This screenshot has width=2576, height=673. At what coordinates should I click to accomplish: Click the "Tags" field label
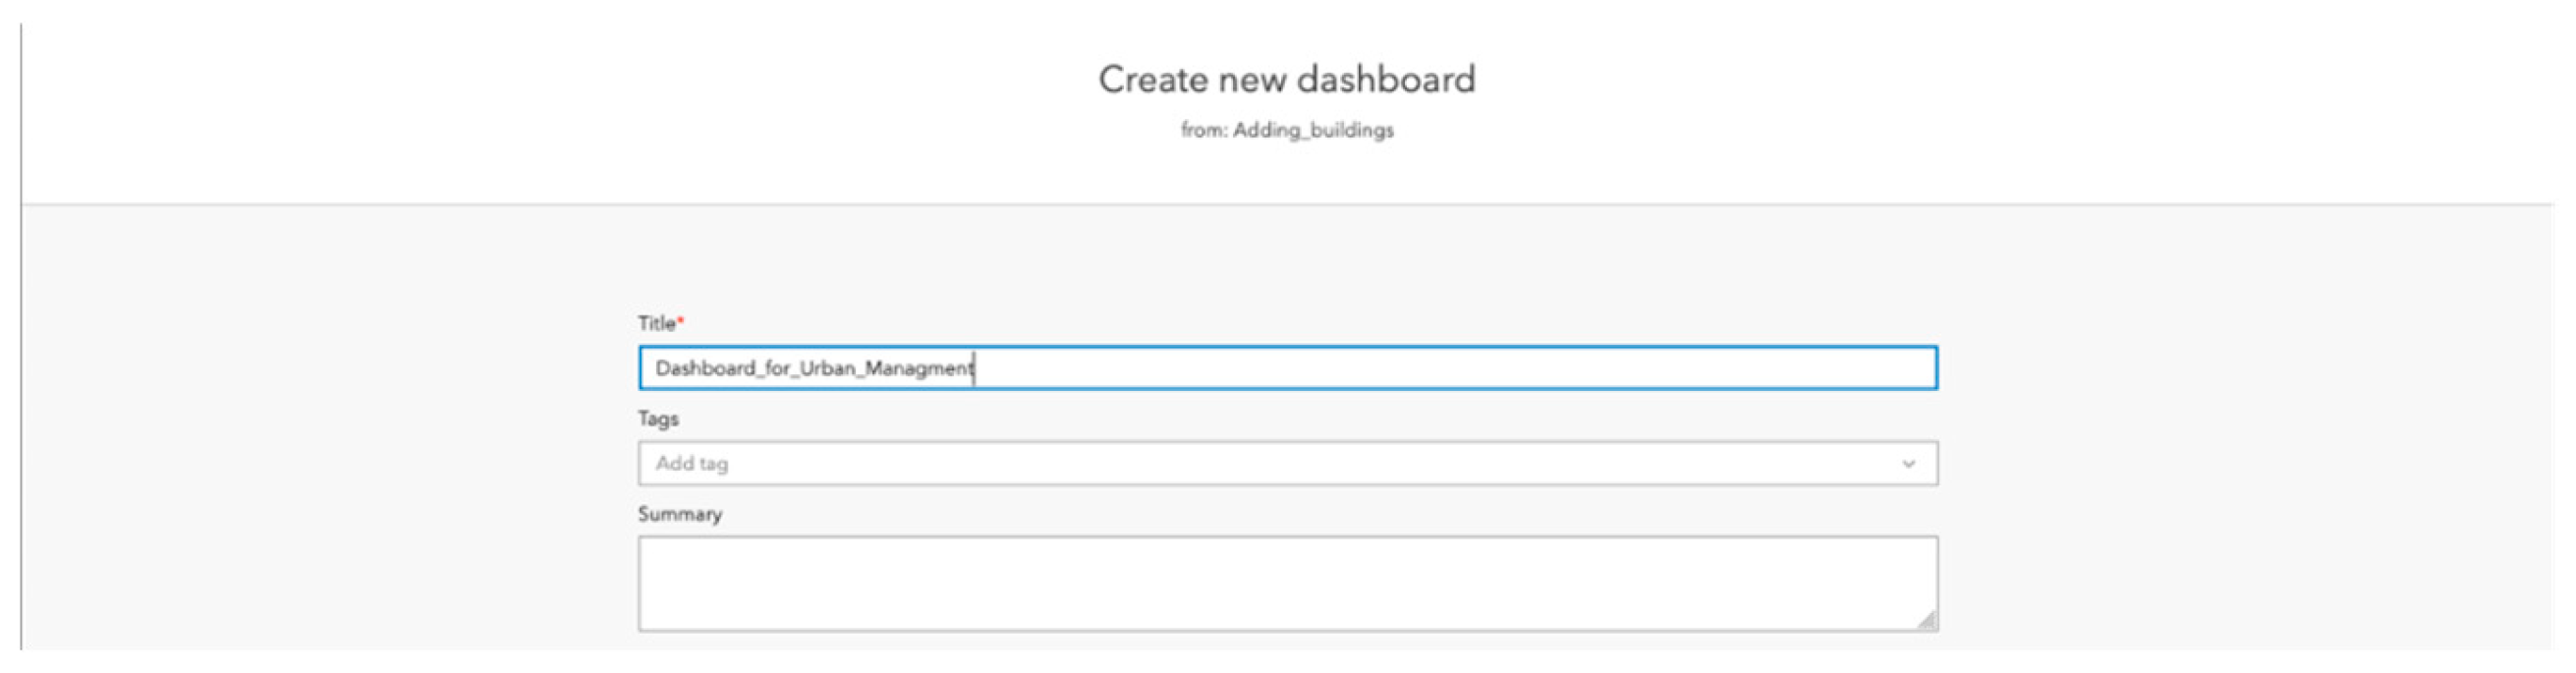coord(658,418)
